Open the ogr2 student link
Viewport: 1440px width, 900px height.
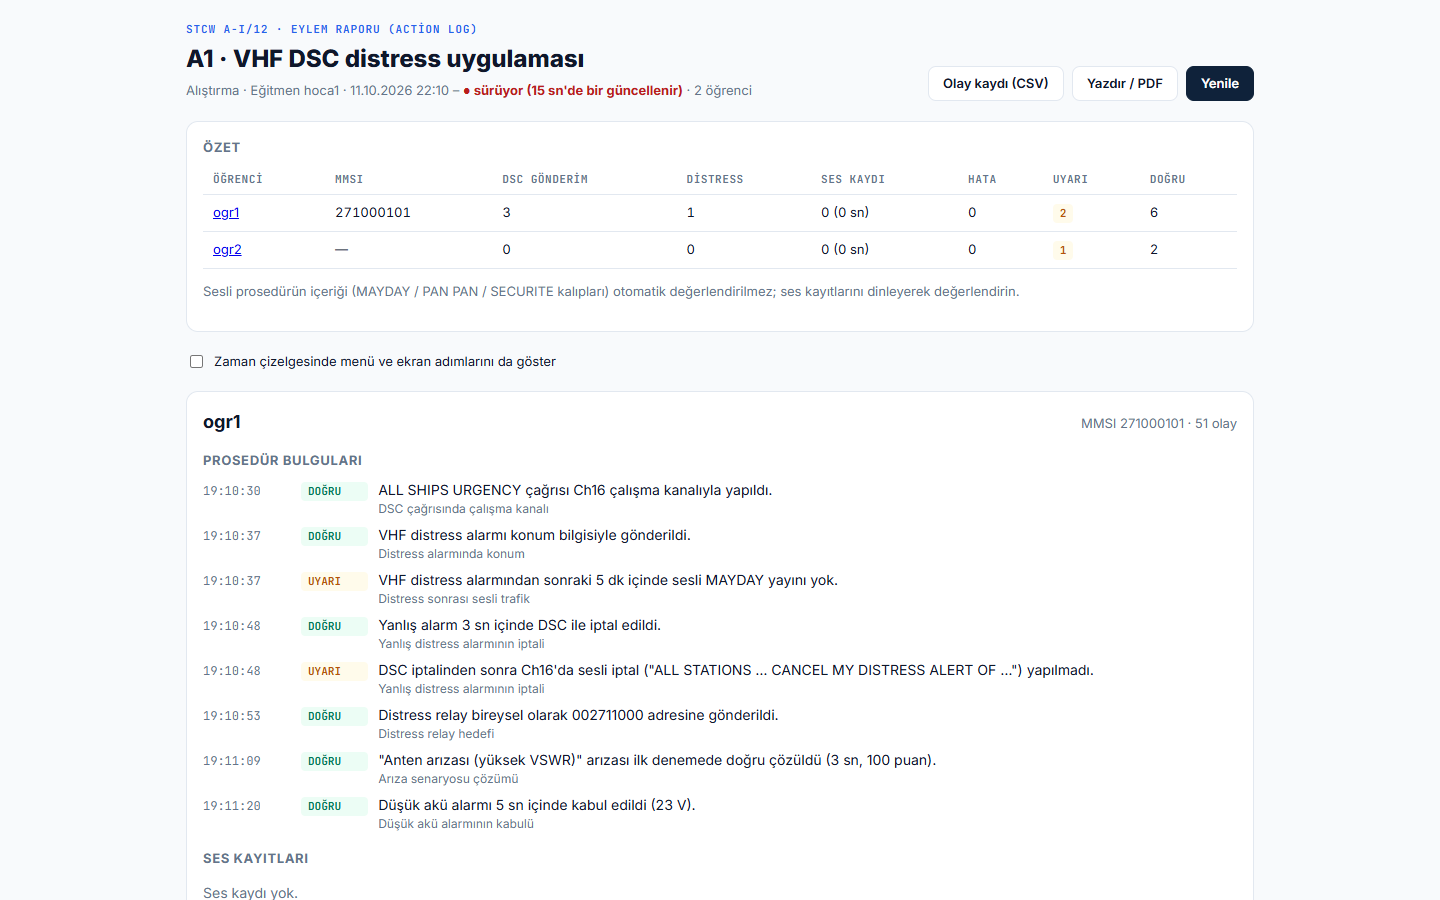pyautogui.click(x=227, y=250)
